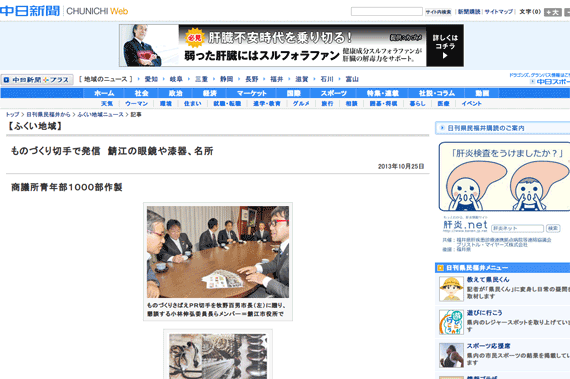Select 富山 regional news
Screen dimensions: 570x379
pyautogui.click(x=352, y=79)
